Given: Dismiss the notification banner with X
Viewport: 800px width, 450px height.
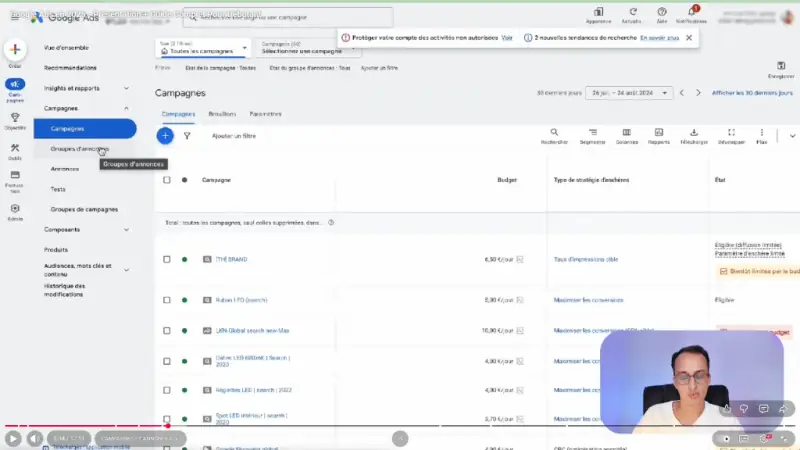Looking at the screenshot, I should [x=689, y=38].
